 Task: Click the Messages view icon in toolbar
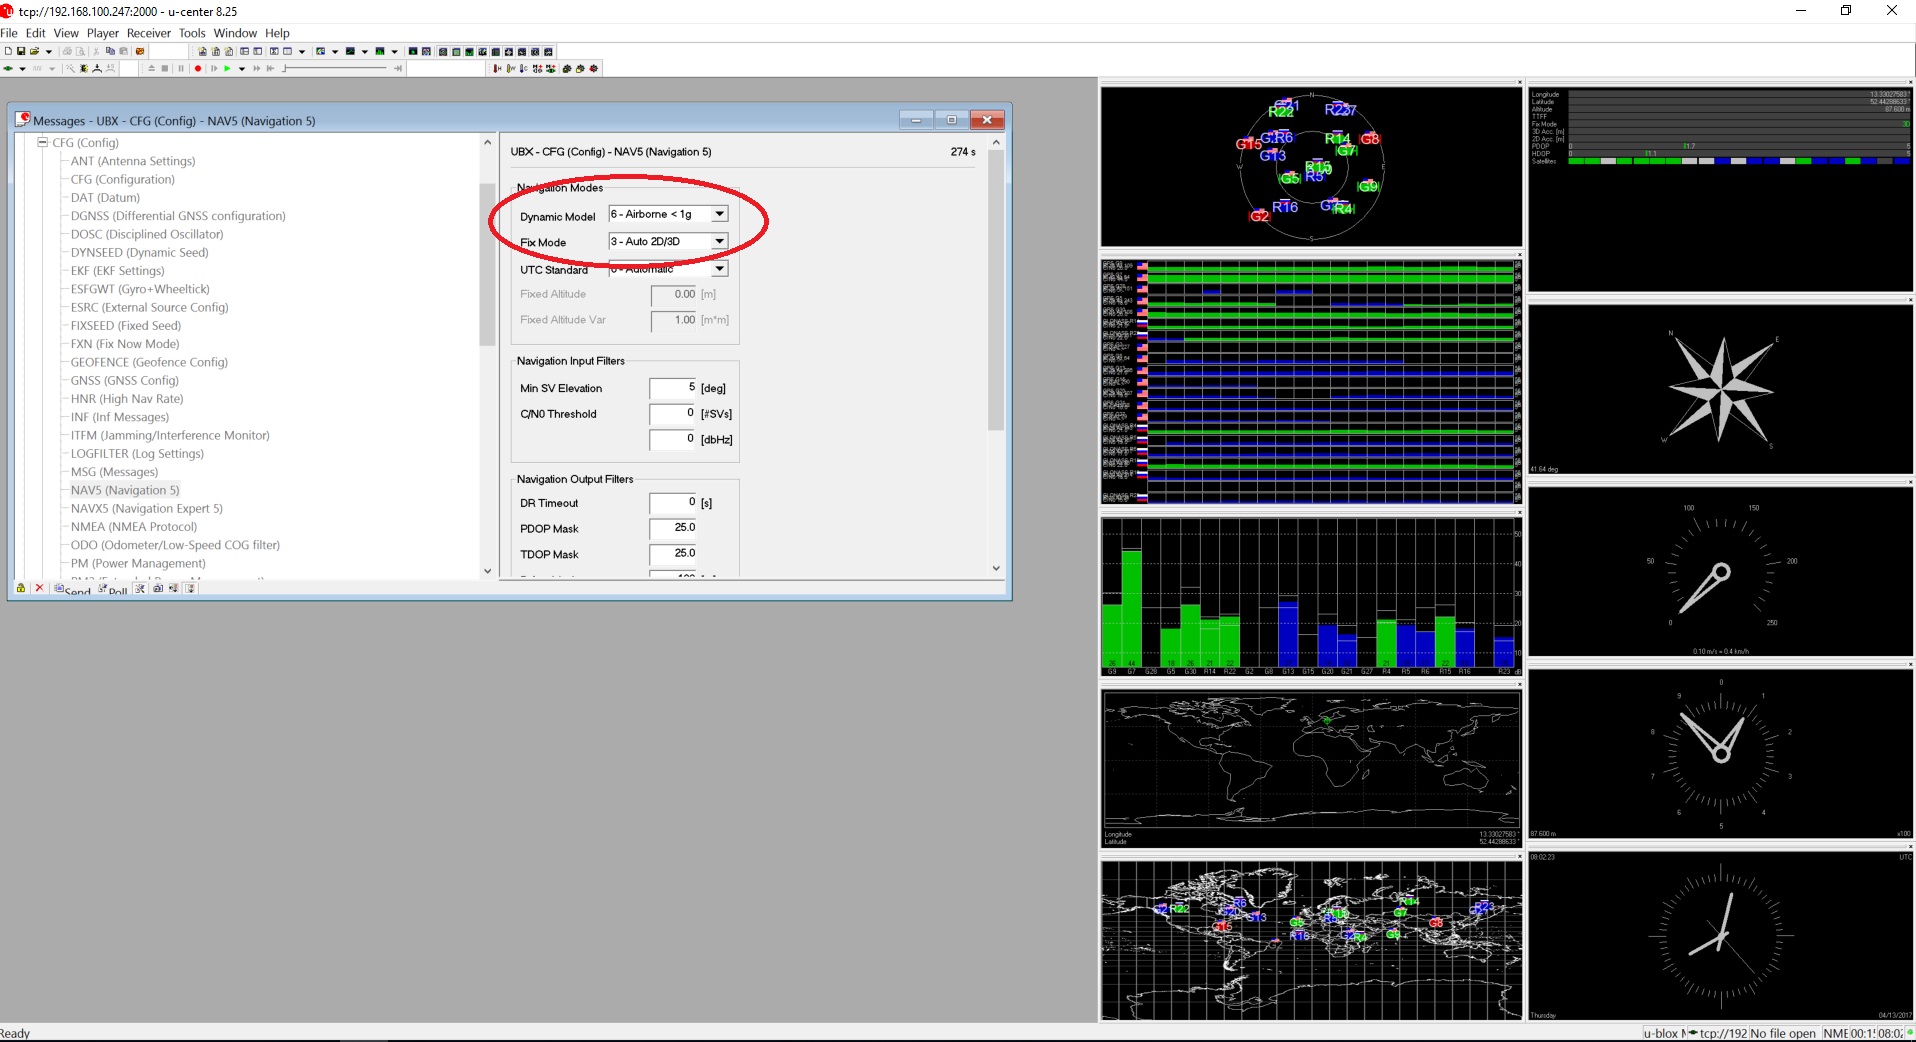(244, 51)
